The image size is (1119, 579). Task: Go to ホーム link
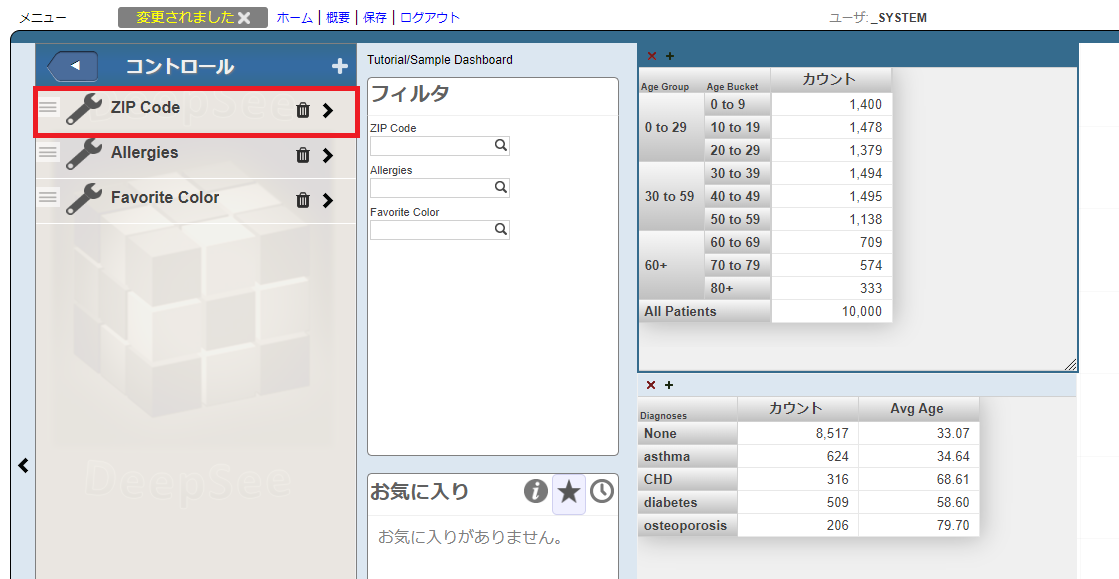(x=294, y=18)
